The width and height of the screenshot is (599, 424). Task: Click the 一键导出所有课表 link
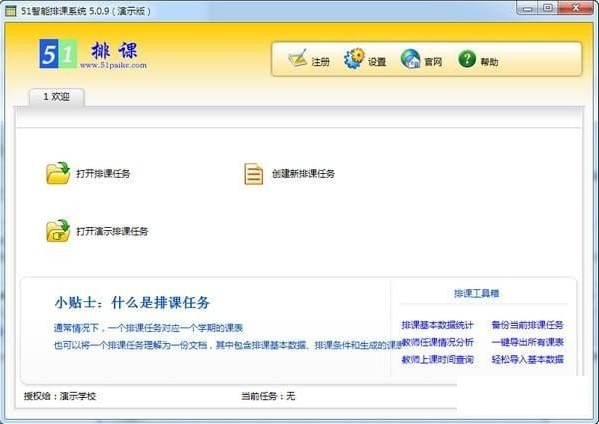click(528, 342)
